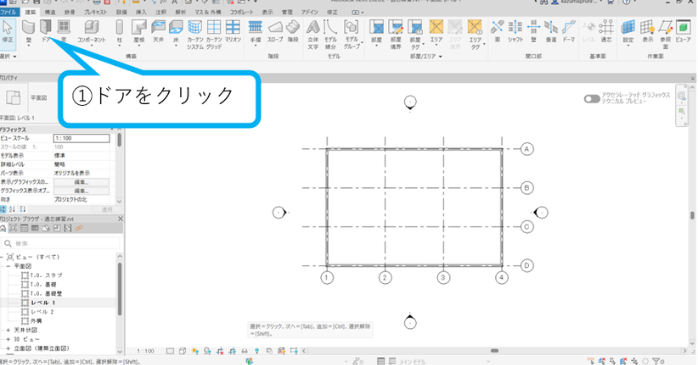Screen dimensions: 698x365
Task: Select the Model Line (モデル線分) tool
Action: (330, 34)
